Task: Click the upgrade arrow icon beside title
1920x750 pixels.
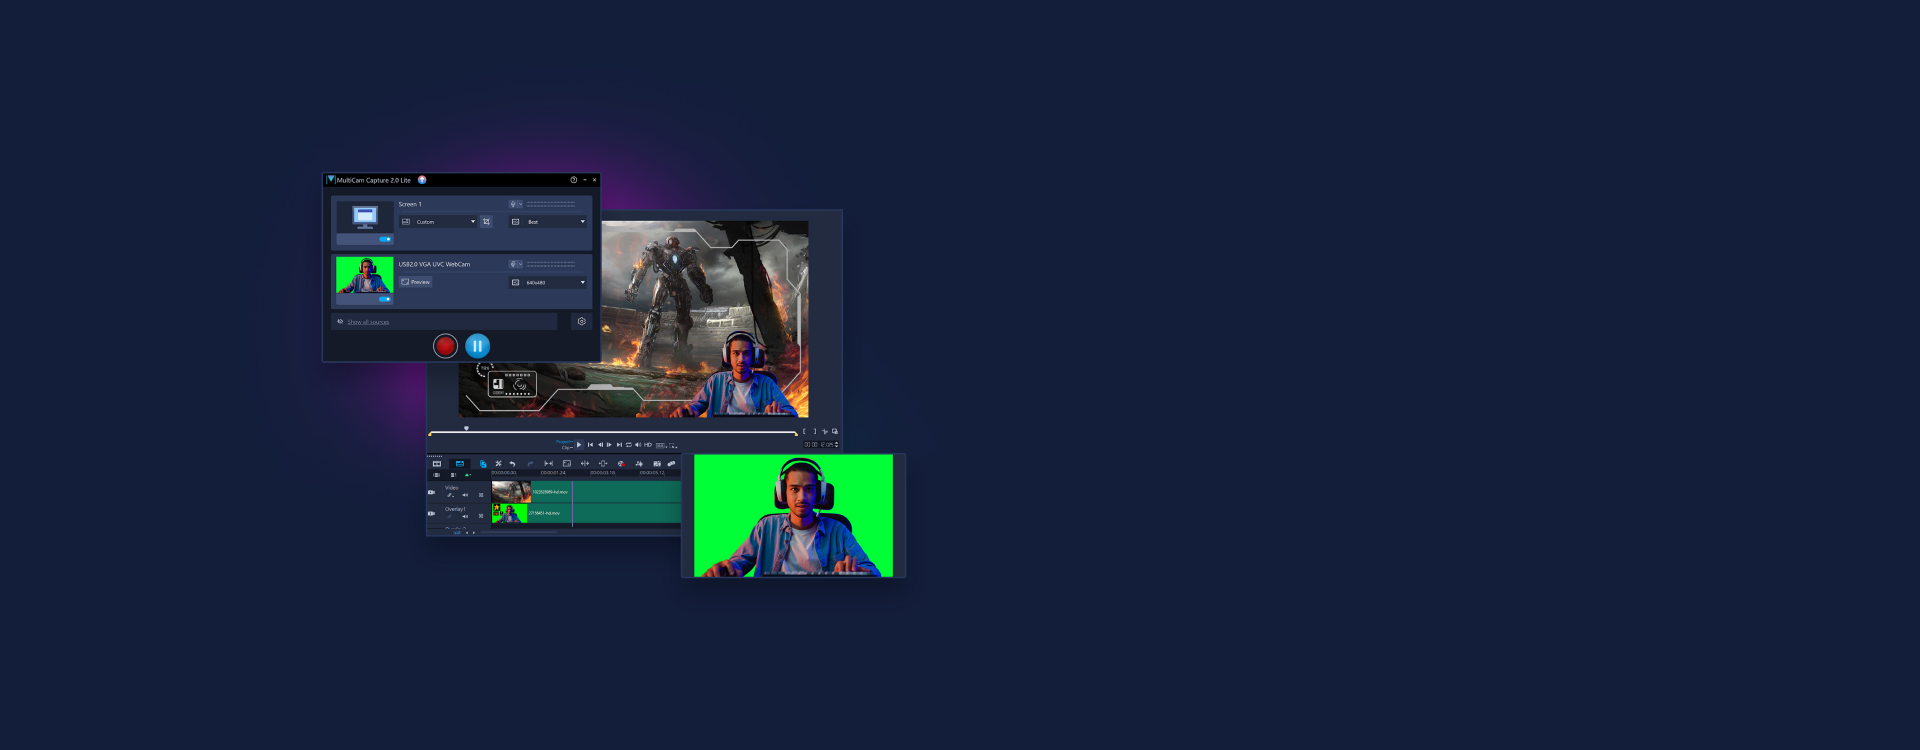Action: tap(422, 180)
